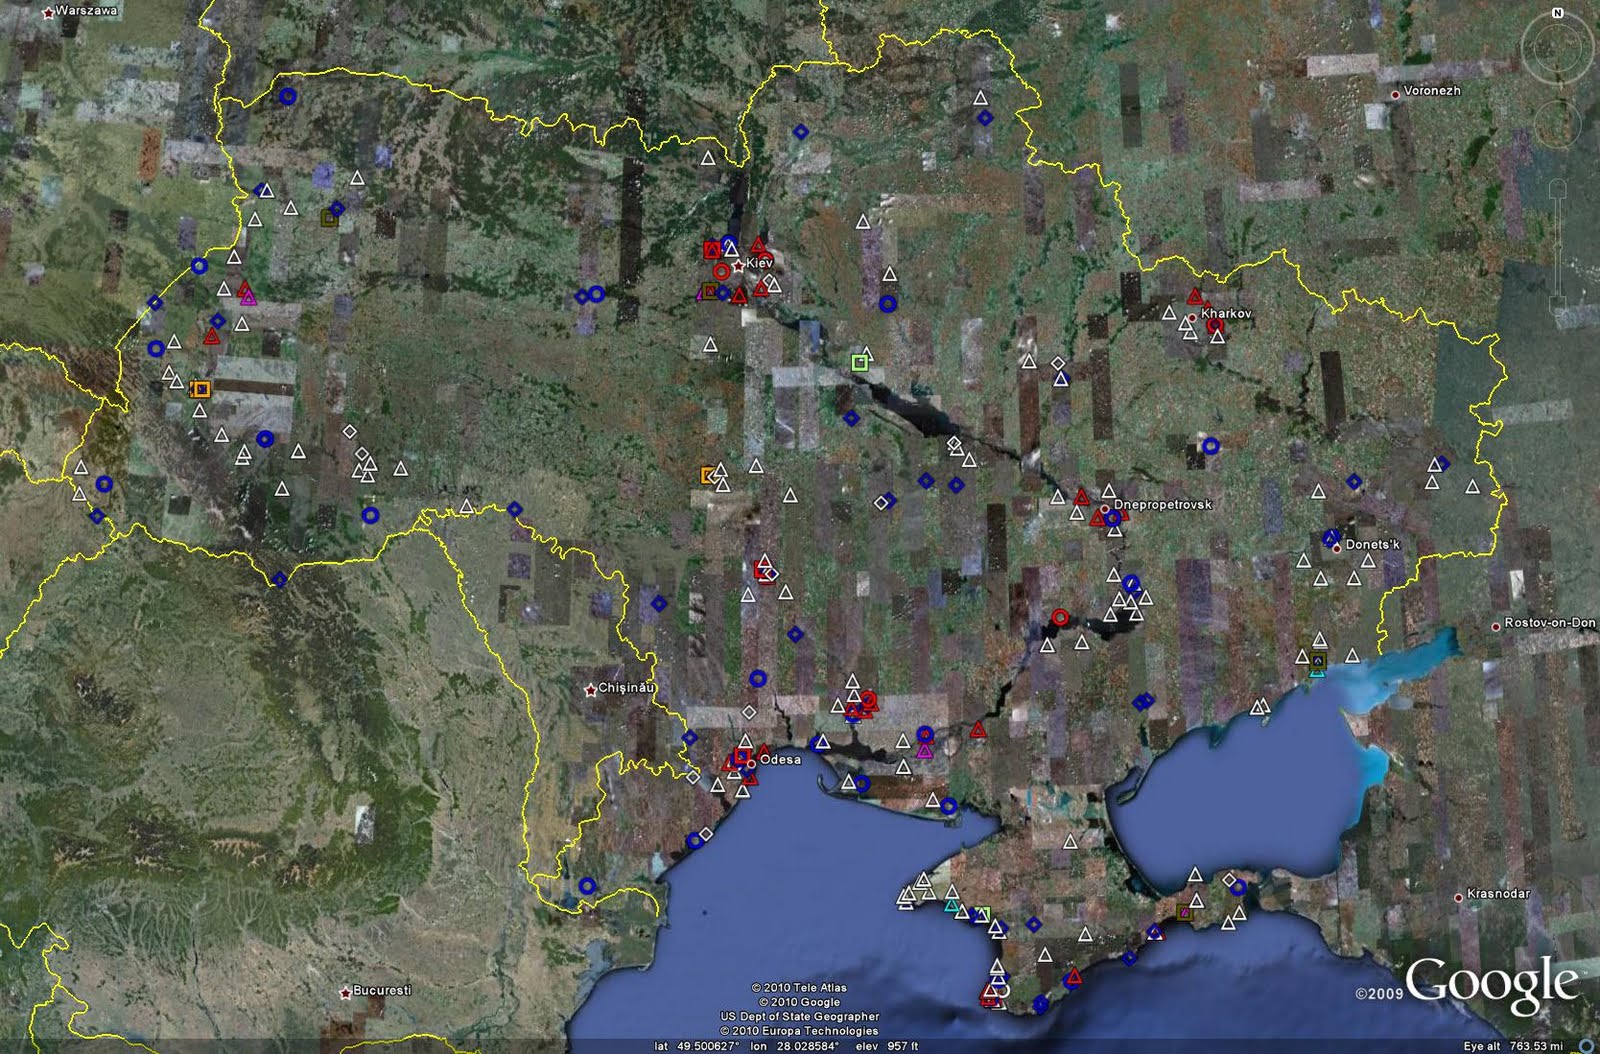This screenshot has height=1054, width=1600.
Task: Click the white diamond placemark near Chișinău
Action: pos(747,713)
